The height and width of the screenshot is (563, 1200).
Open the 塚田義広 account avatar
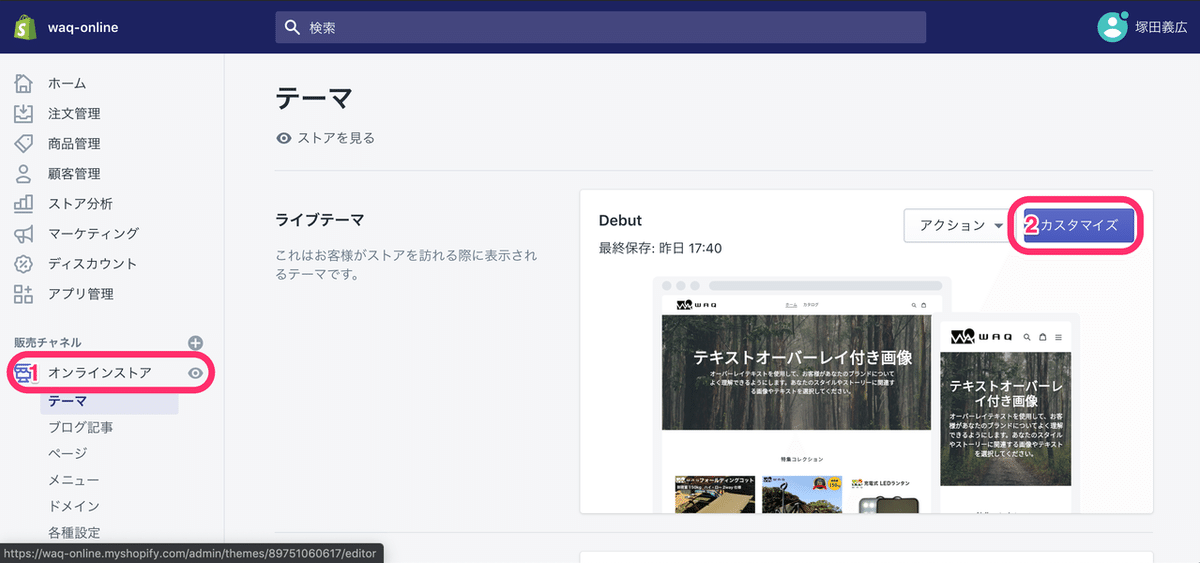tap(1112, 27)
